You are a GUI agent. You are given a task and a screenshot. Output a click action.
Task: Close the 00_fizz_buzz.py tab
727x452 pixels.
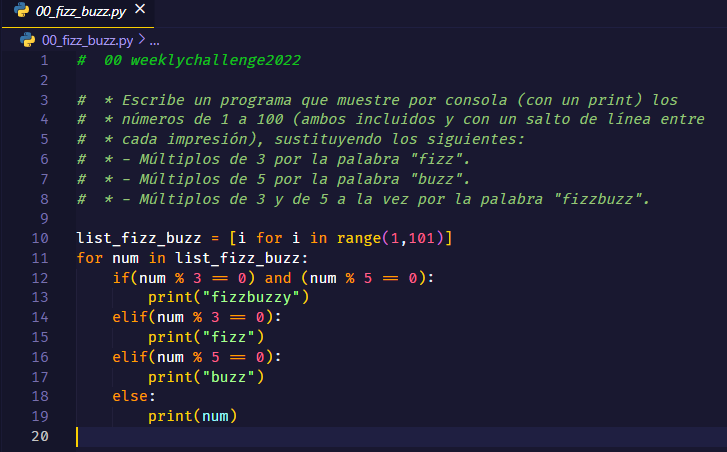pos(140,9)
